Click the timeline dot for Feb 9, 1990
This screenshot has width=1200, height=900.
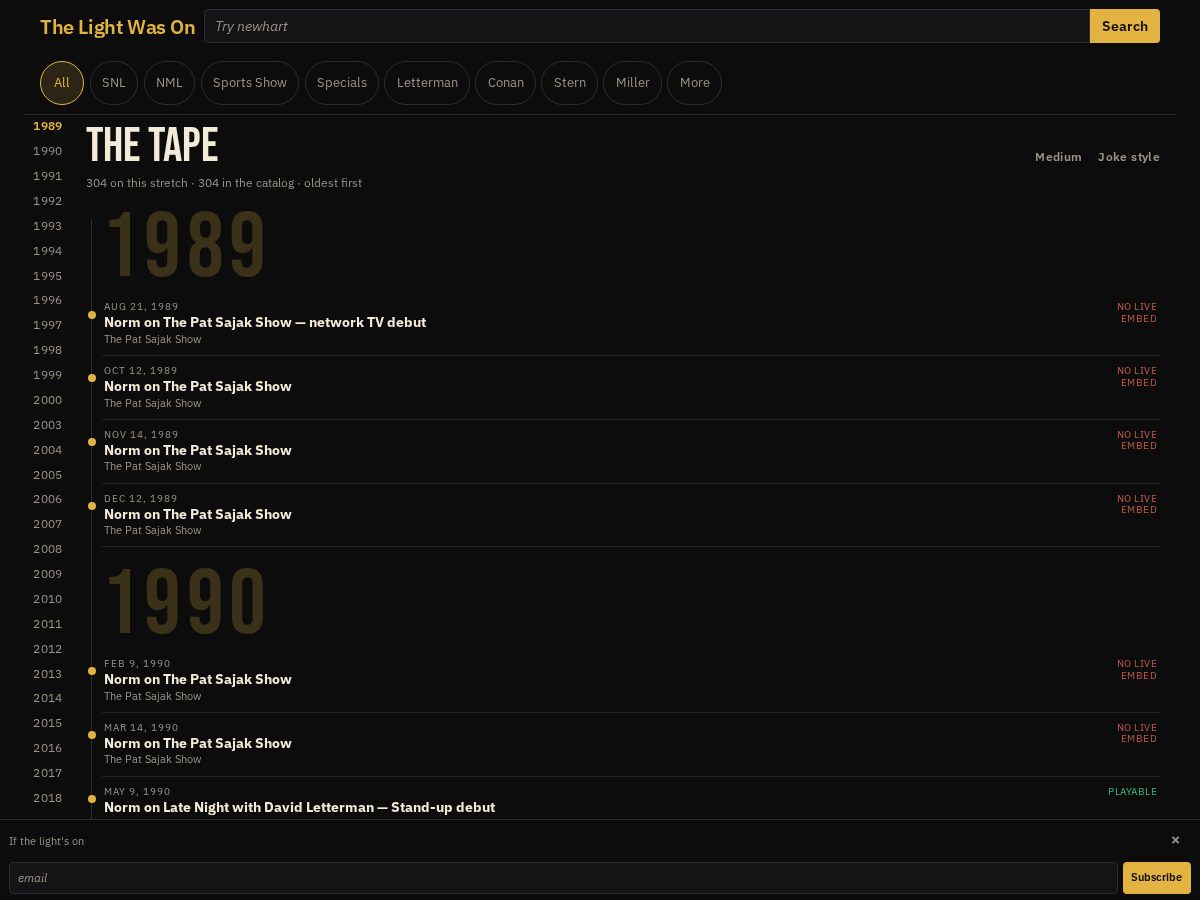click(92, 671)
